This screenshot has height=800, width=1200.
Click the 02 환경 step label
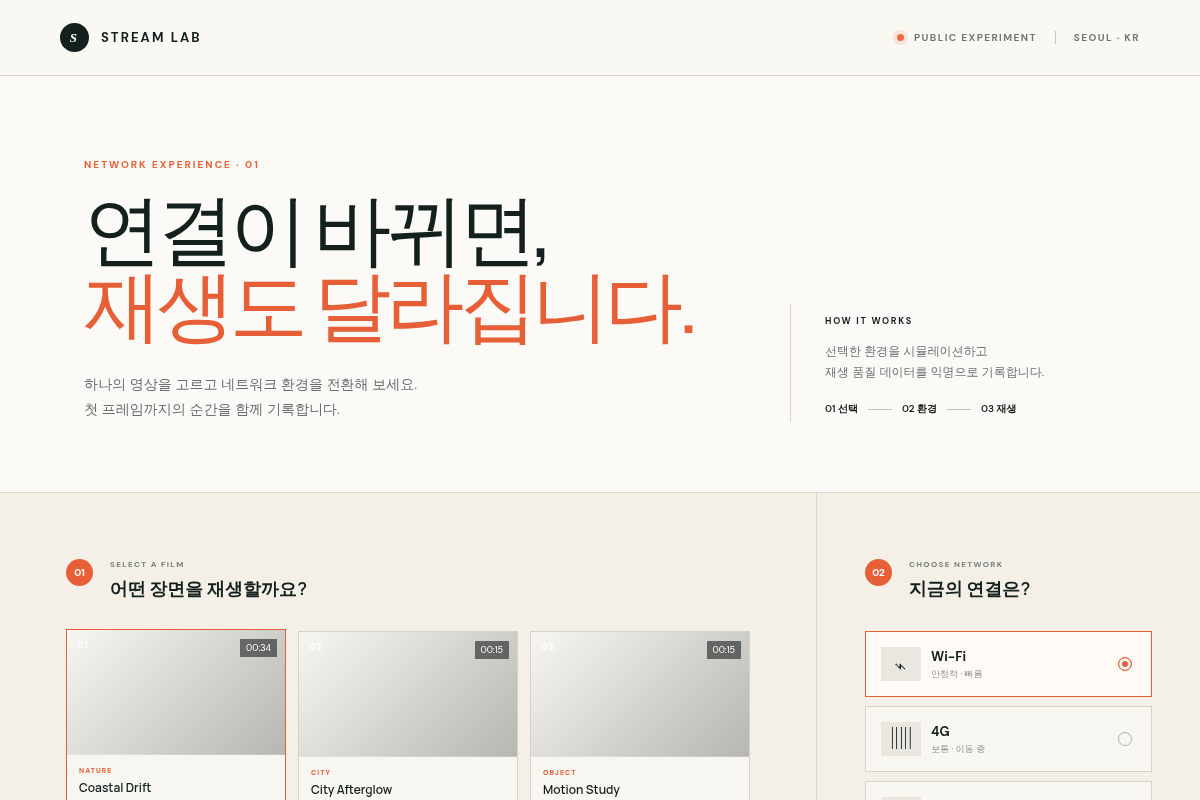pyautogui.click(x=919, y=408)
